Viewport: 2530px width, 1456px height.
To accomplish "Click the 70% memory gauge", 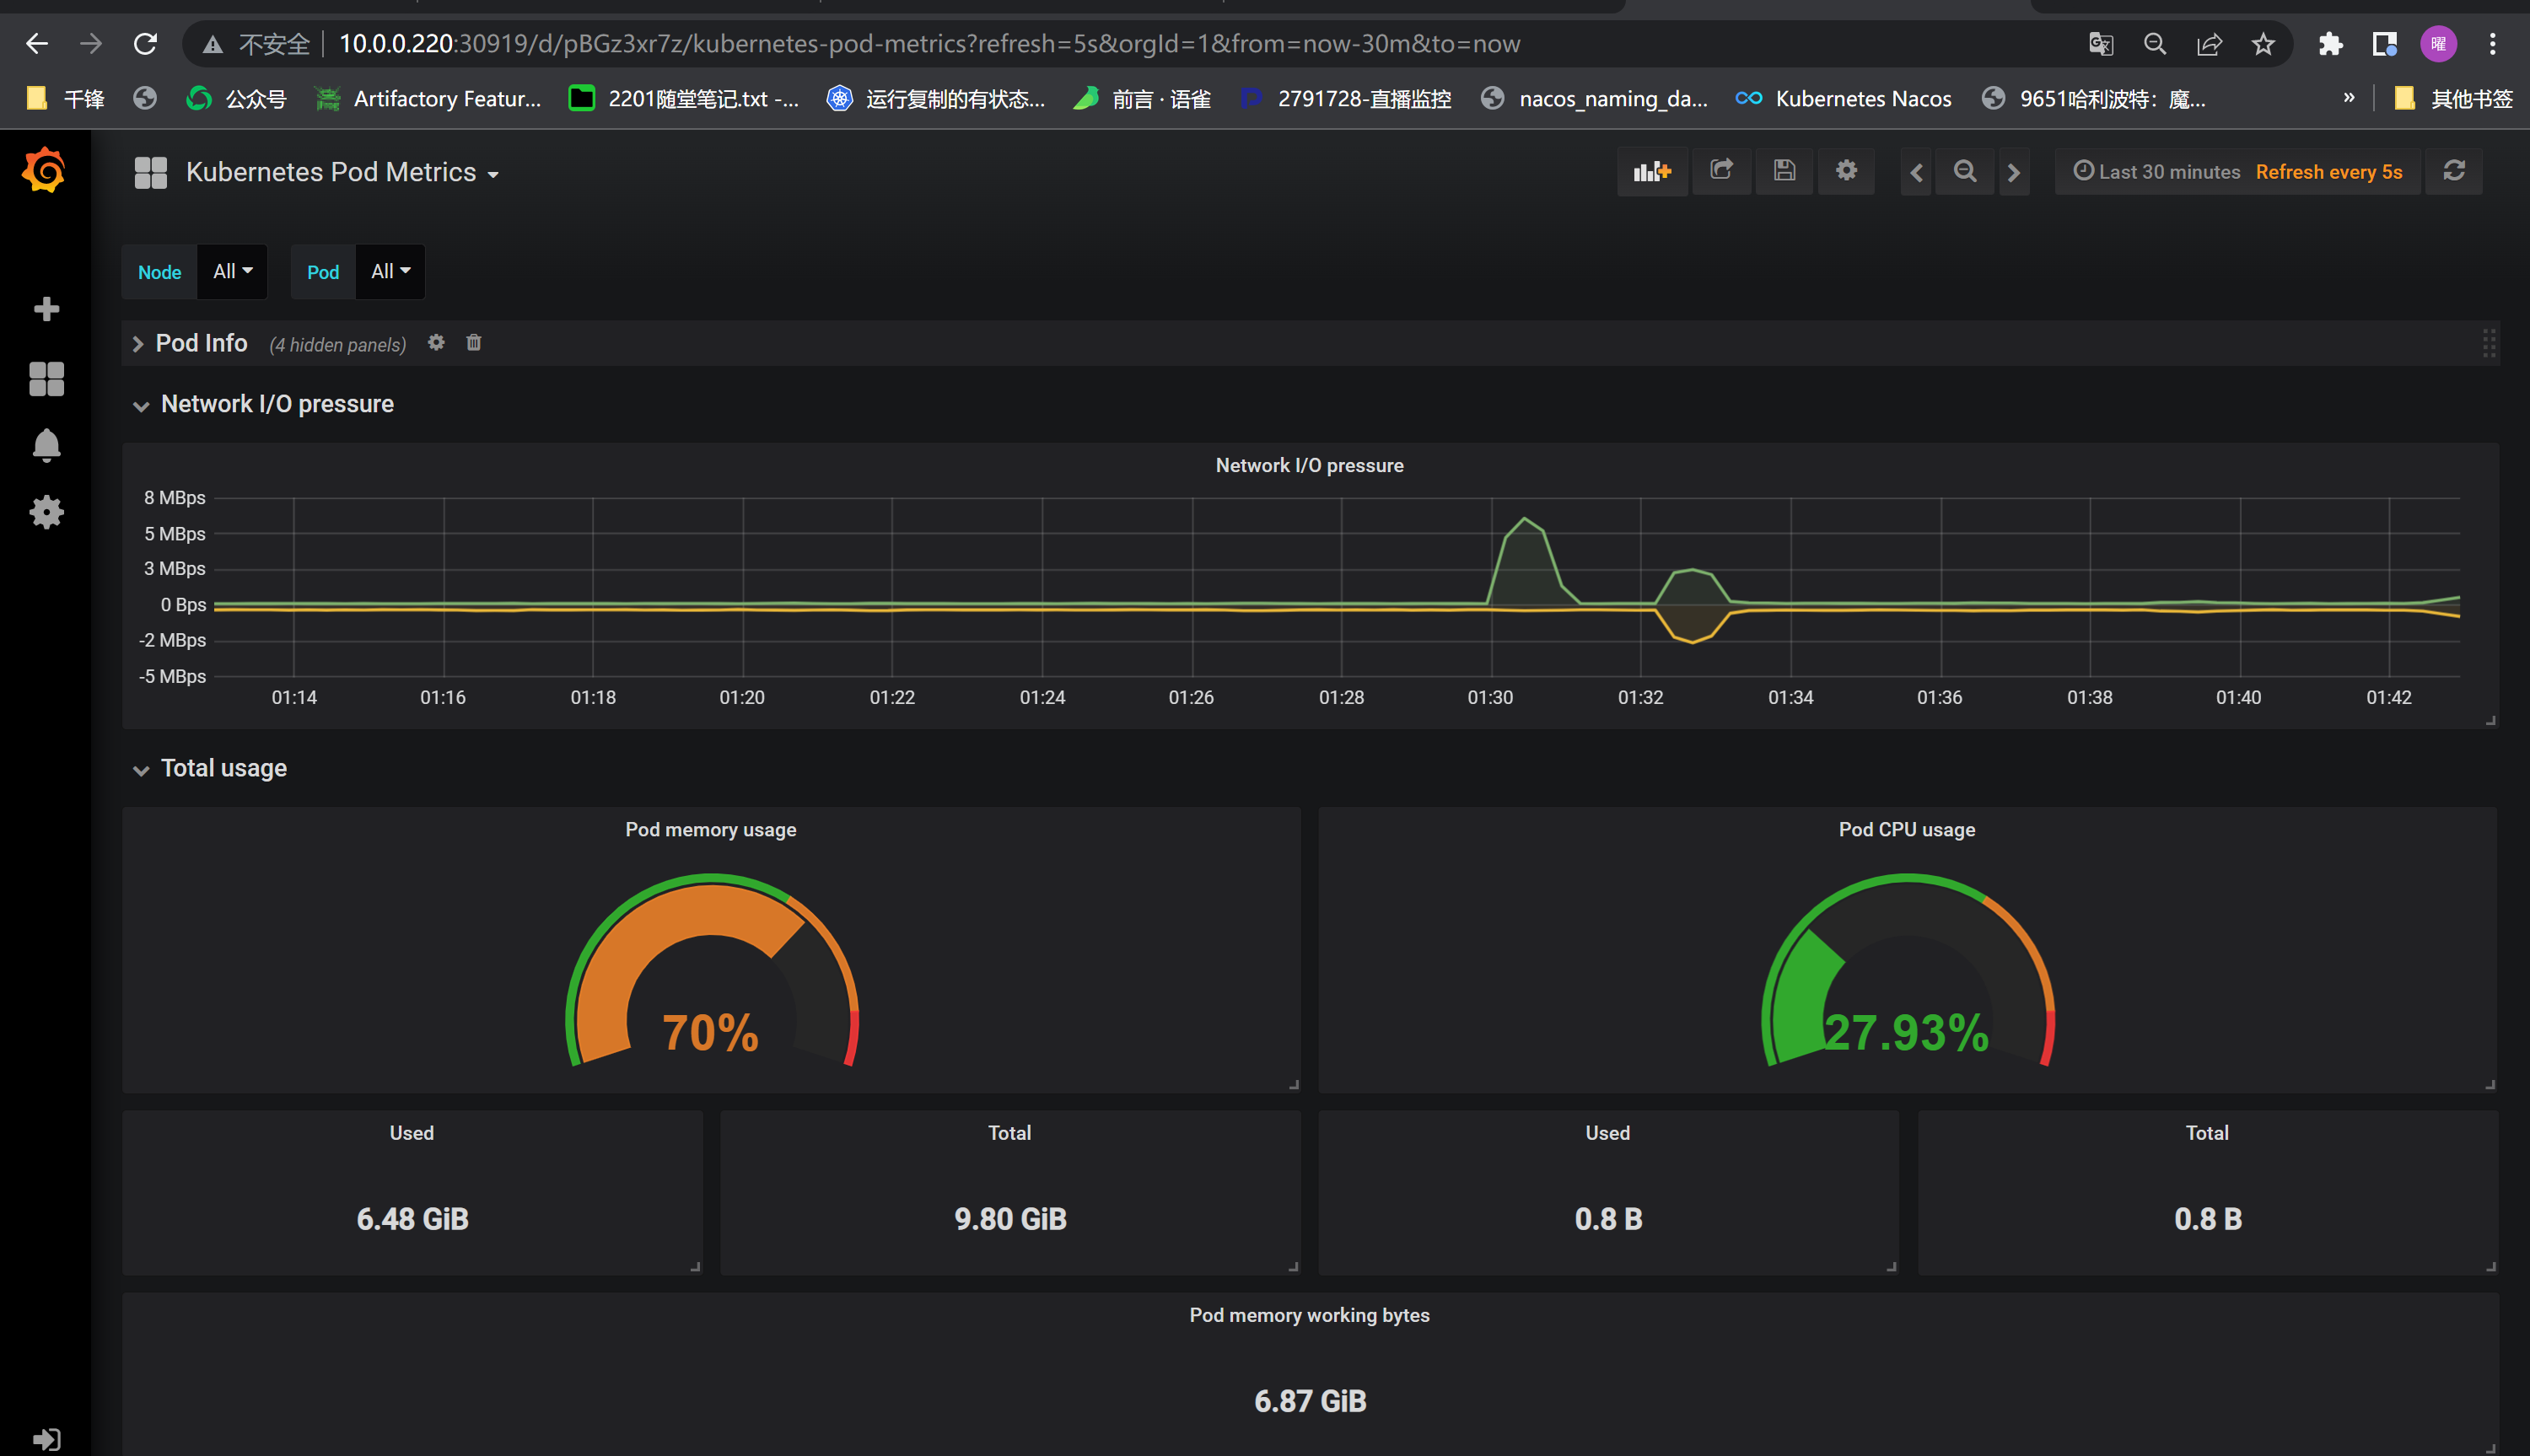I will coord(711,970).
